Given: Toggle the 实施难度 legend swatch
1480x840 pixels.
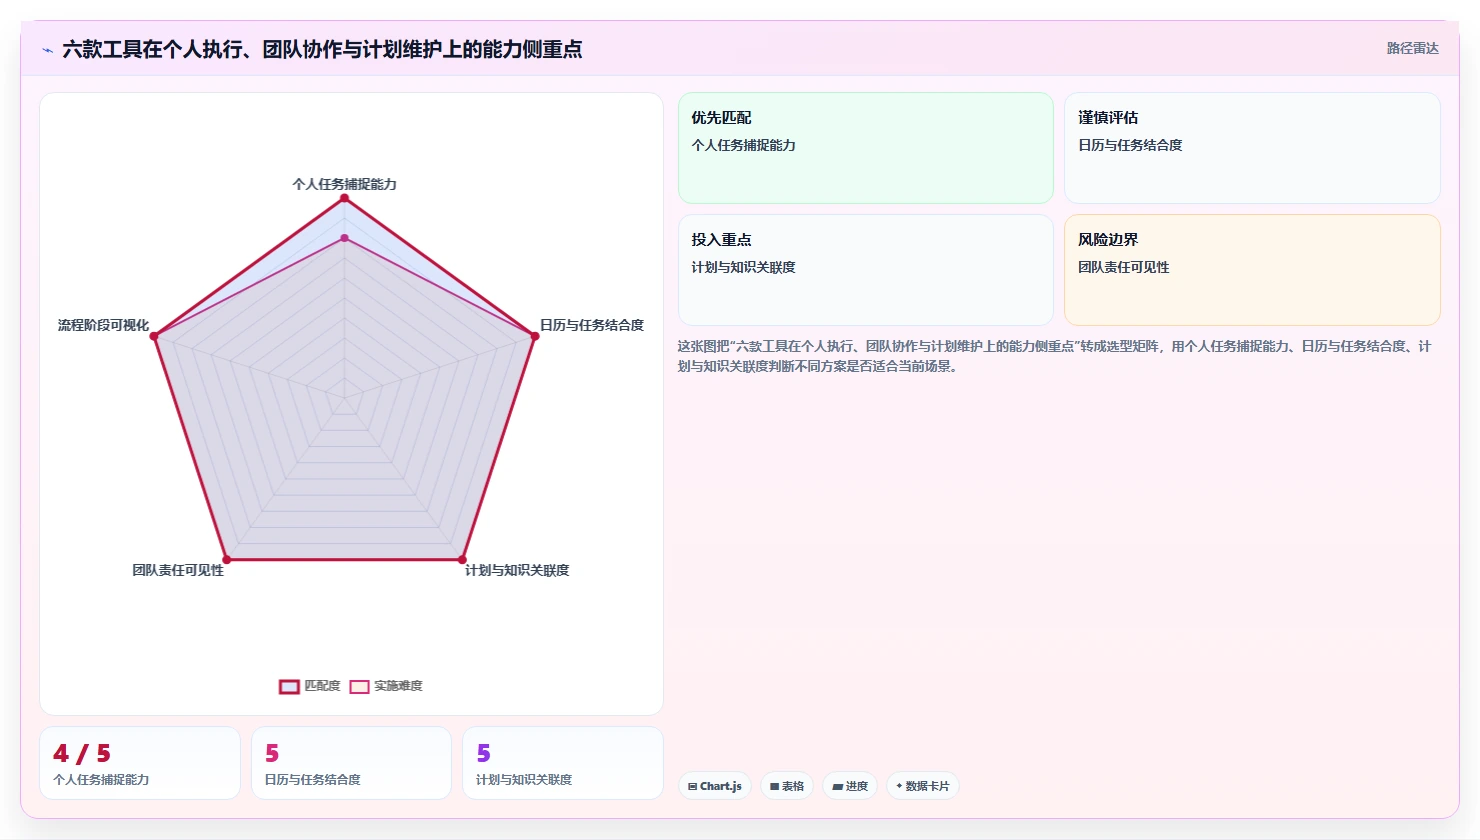Looking at the screenshot, I should [x=360, y=687].
